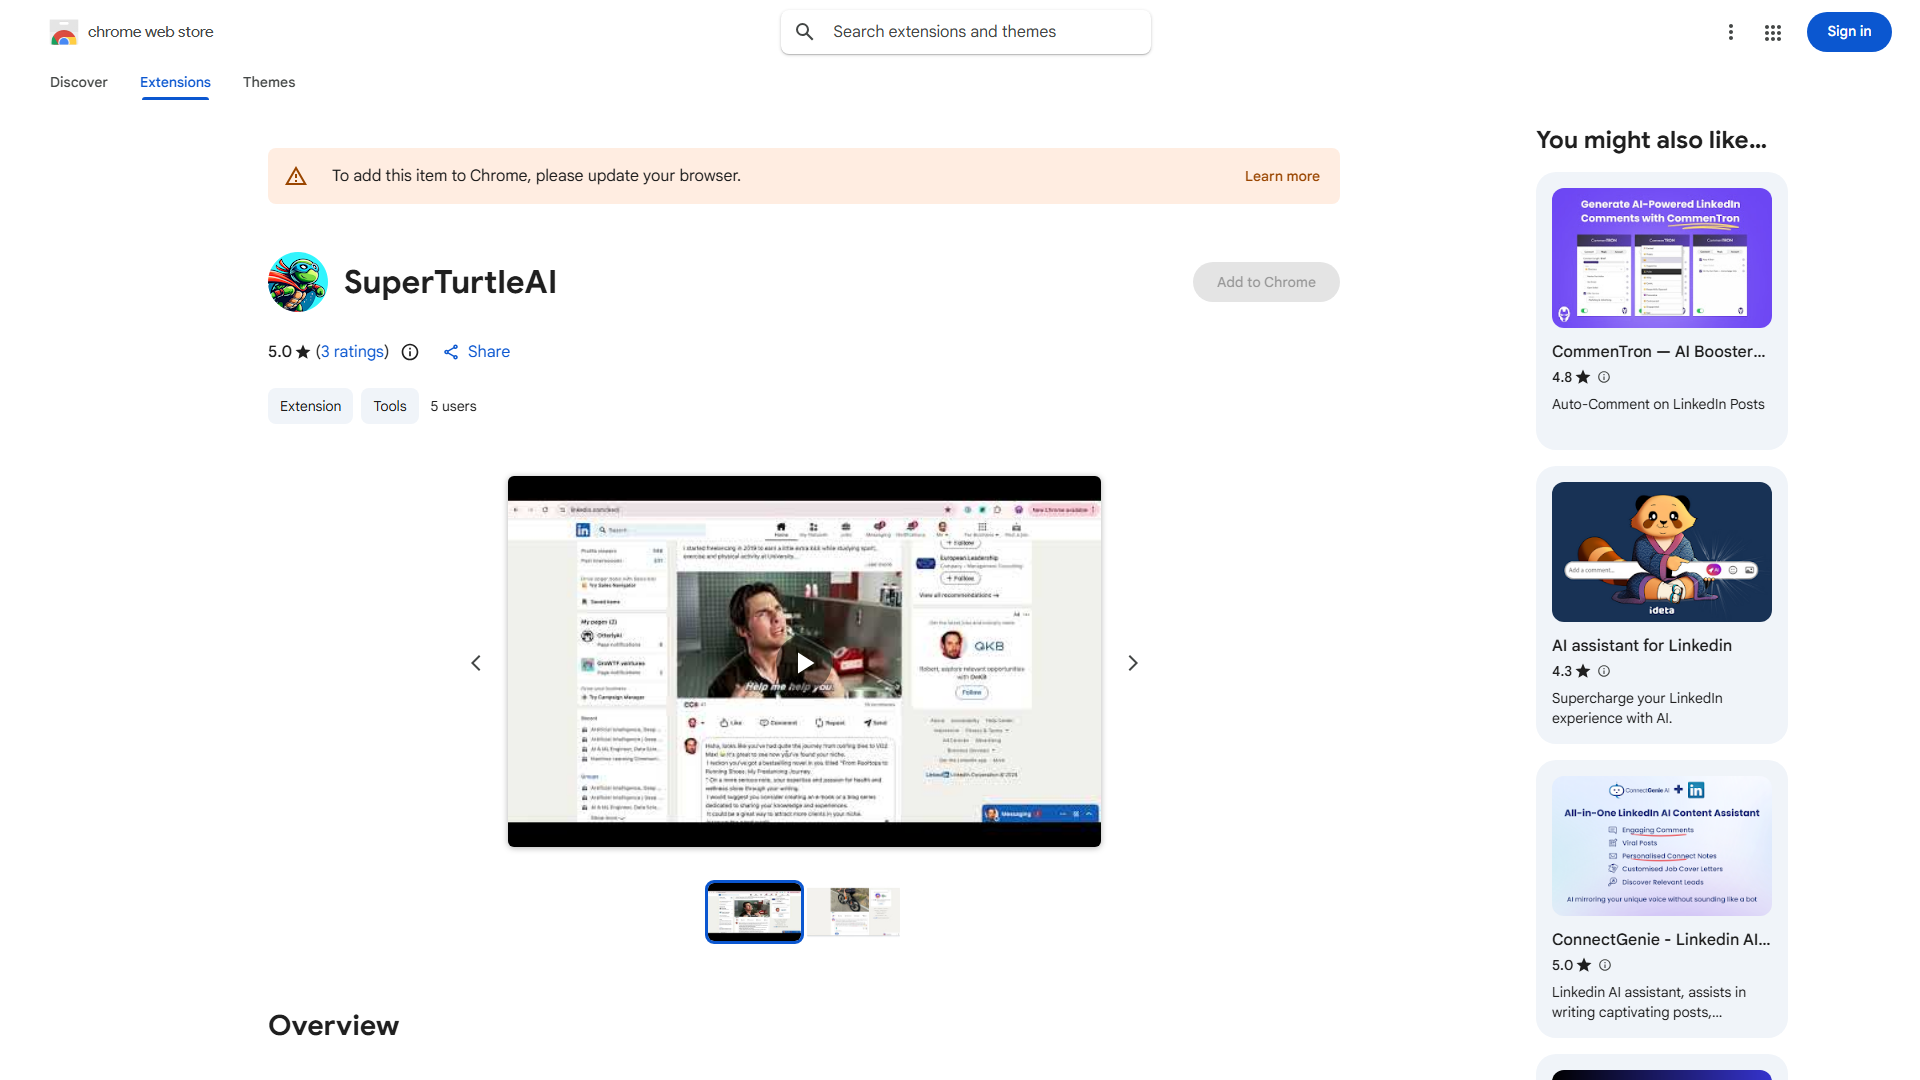Click the info icon next to ConnectGenie 5.0 rating

pos(1605,965)
